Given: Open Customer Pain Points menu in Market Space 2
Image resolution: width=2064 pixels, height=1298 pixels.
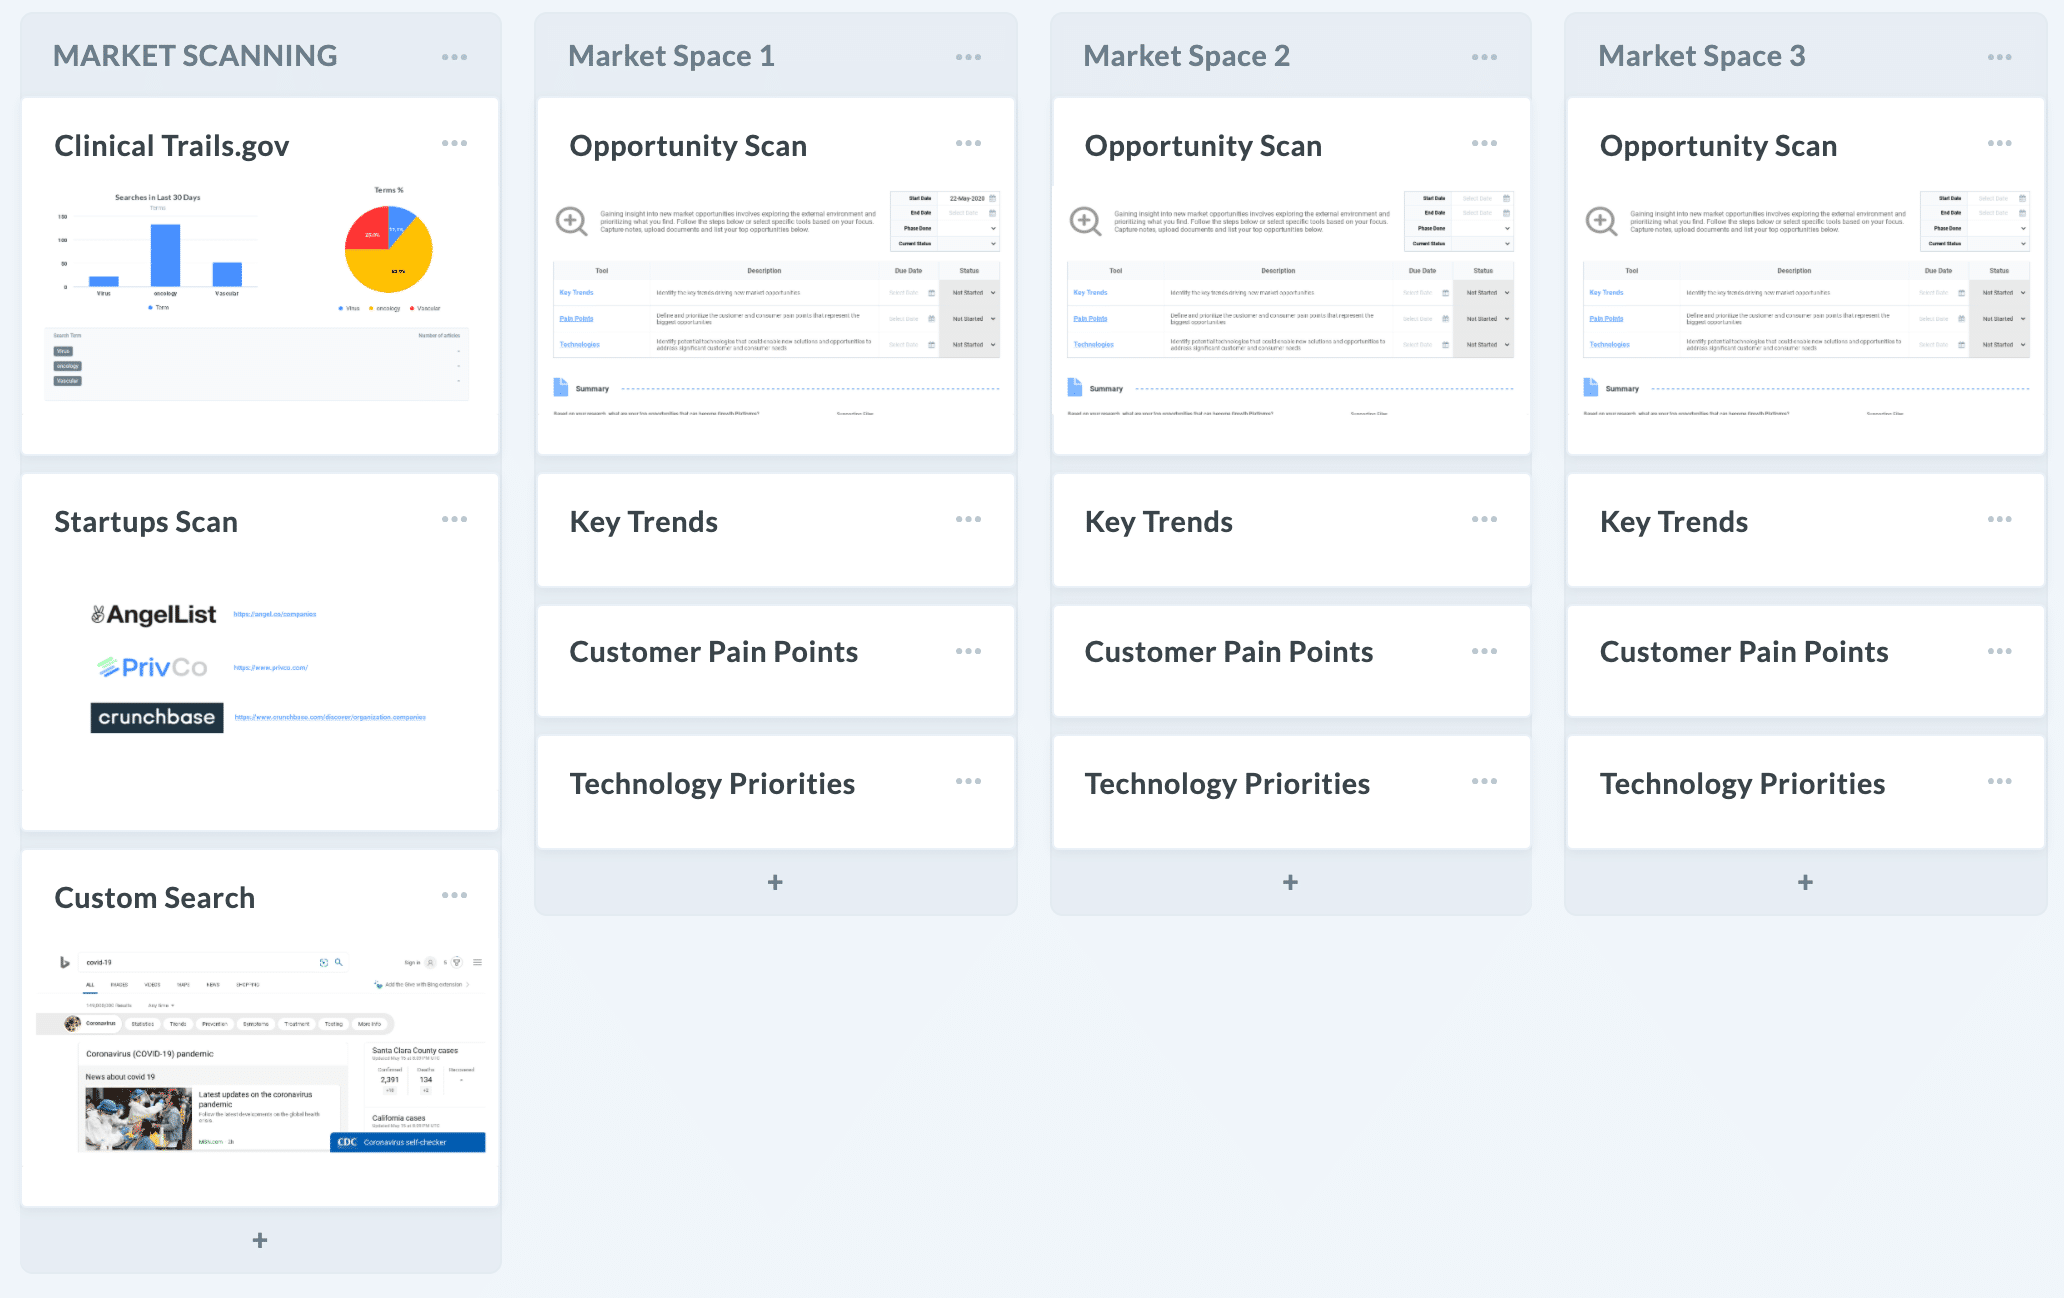Looking at the screenshot, I should 1484,651.
